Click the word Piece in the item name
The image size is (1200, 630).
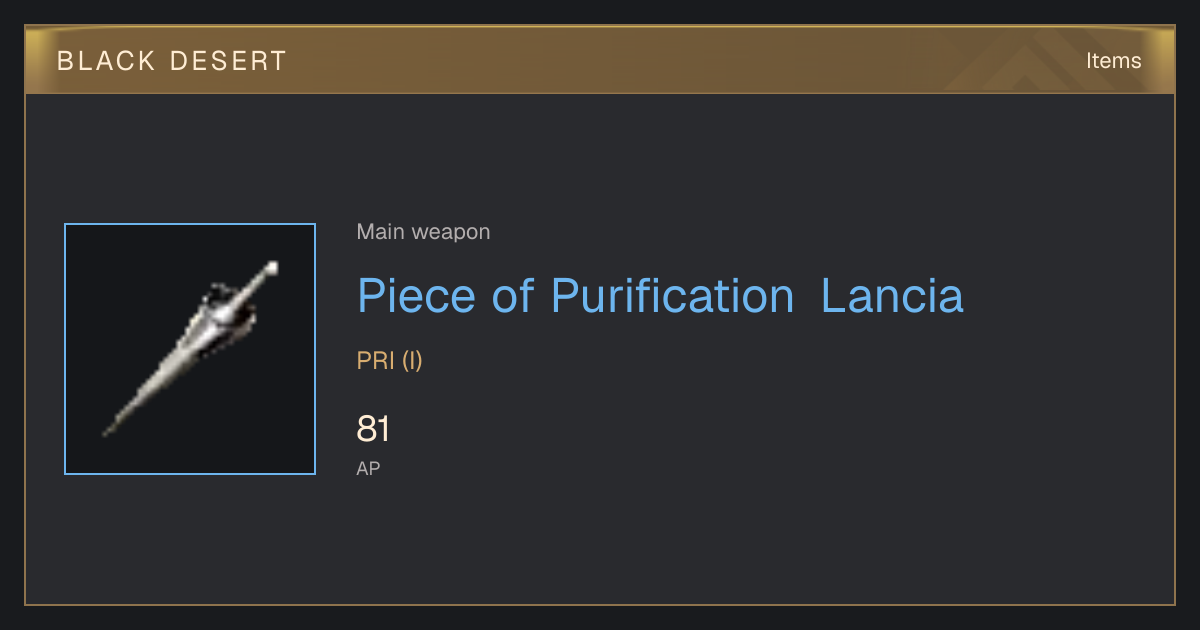(x=417, y=296)
